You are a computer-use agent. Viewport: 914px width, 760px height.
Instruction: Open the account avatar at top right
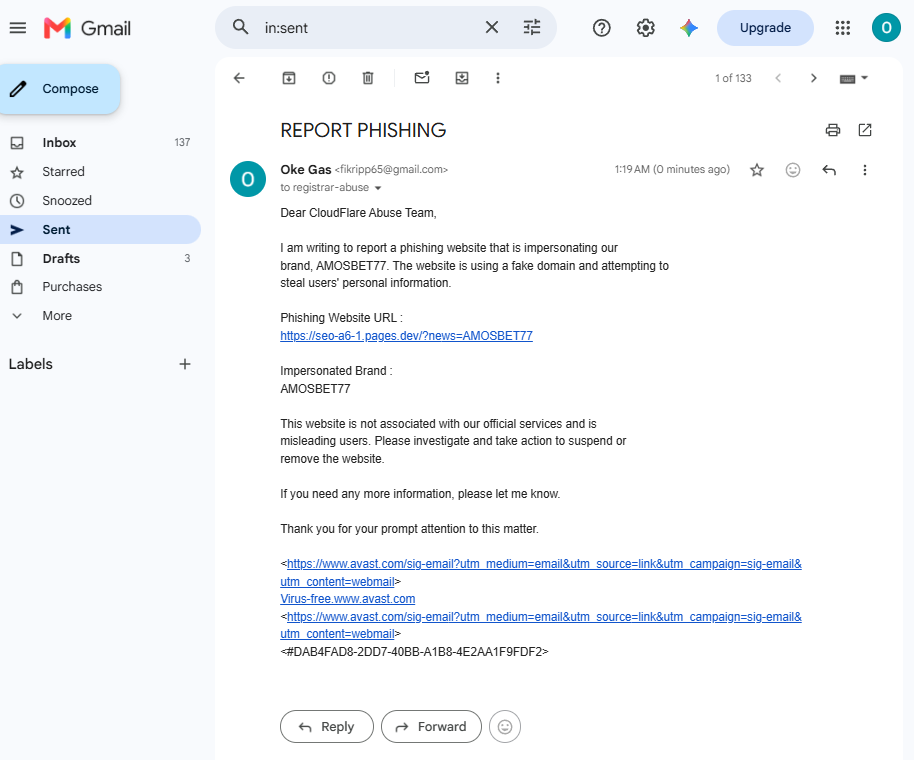[886, 28]
